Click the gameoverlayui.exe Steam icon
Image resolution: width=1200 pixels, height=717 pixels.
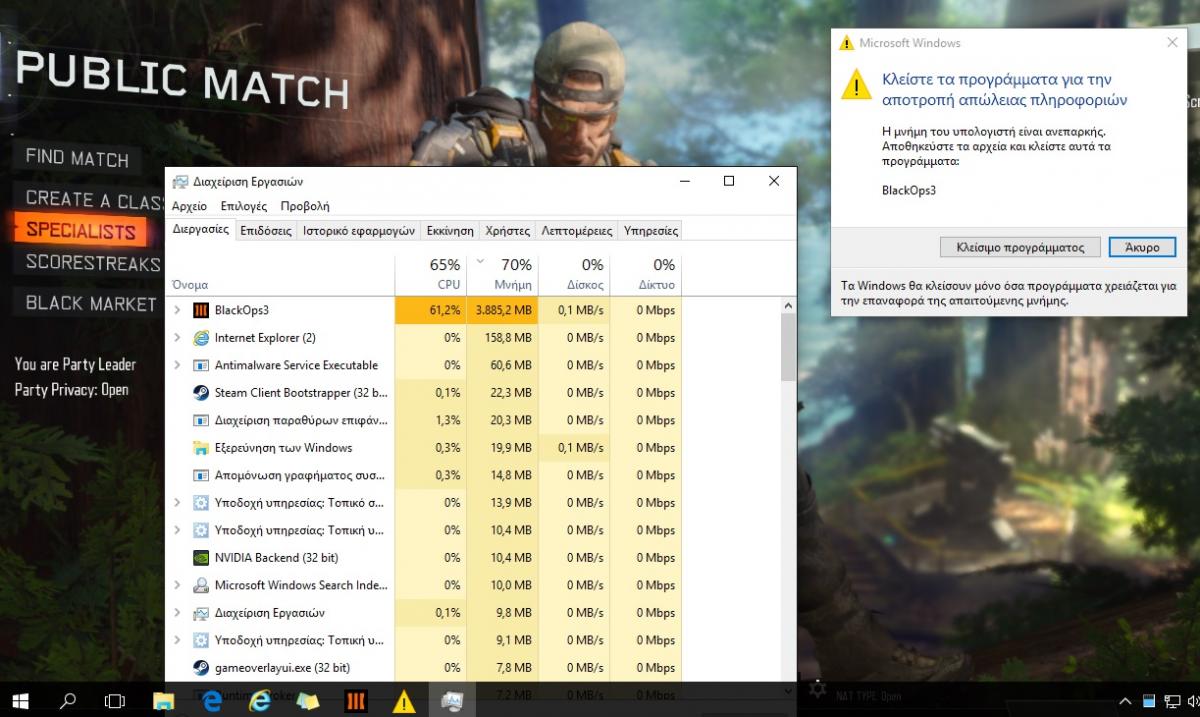pos(200,668)
